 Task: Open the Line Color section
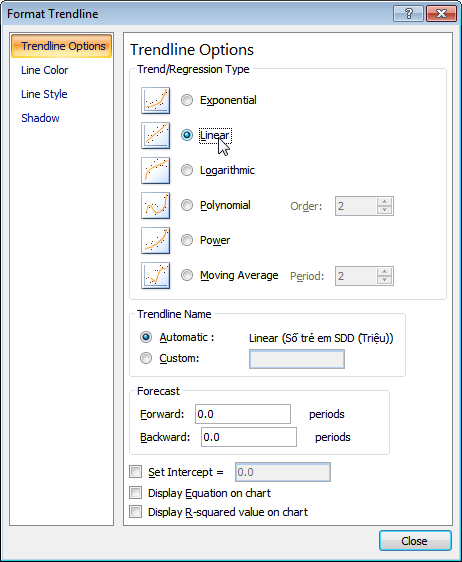44,70
